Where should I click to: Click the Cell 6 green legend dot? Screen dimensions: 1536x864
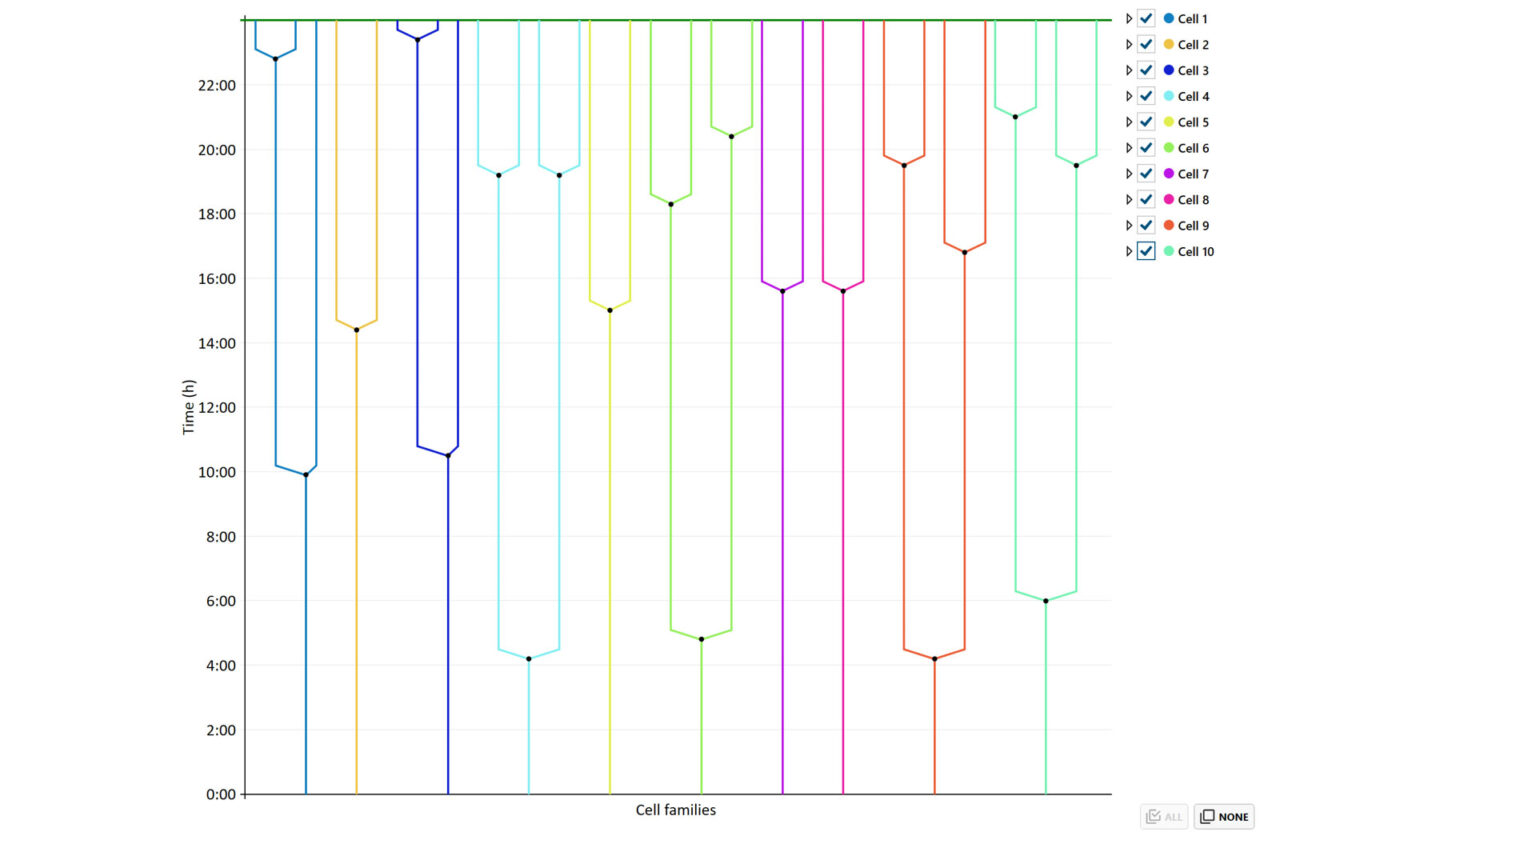1168,148
